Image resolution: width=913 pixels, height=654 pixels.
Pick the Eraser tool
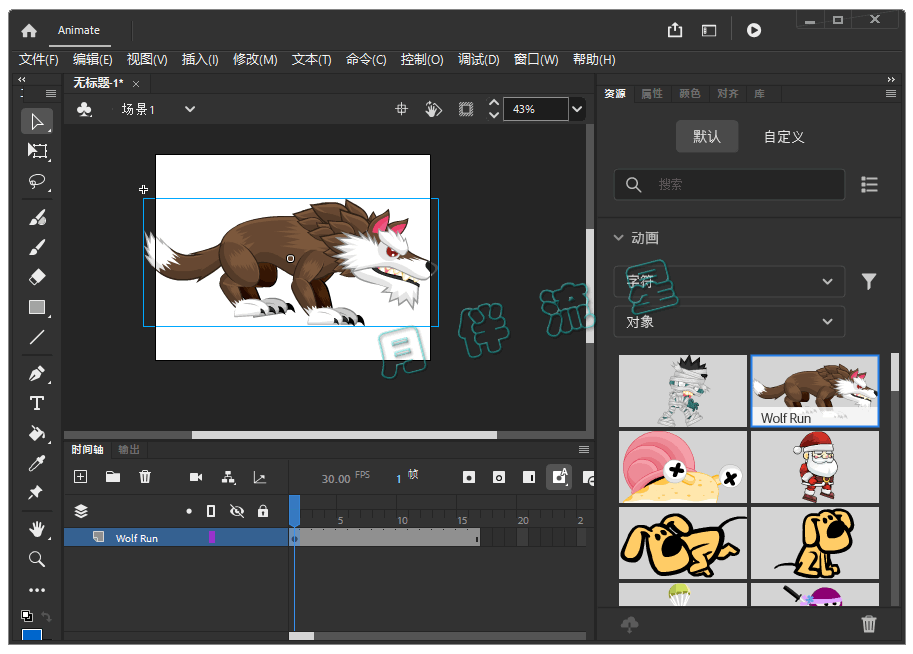(x=37, y=277)
